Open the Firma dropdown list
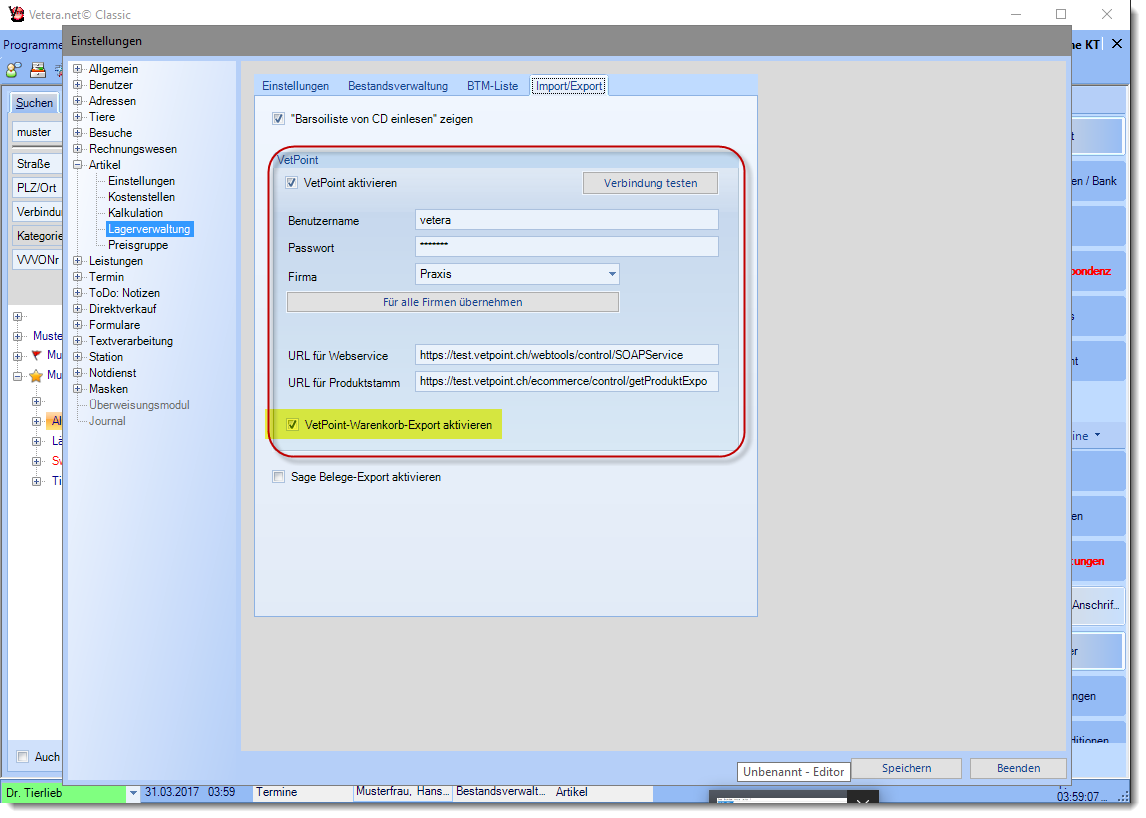Image resolution: width=1146 pixels, height=818 pixels. [x=611, y=274]
